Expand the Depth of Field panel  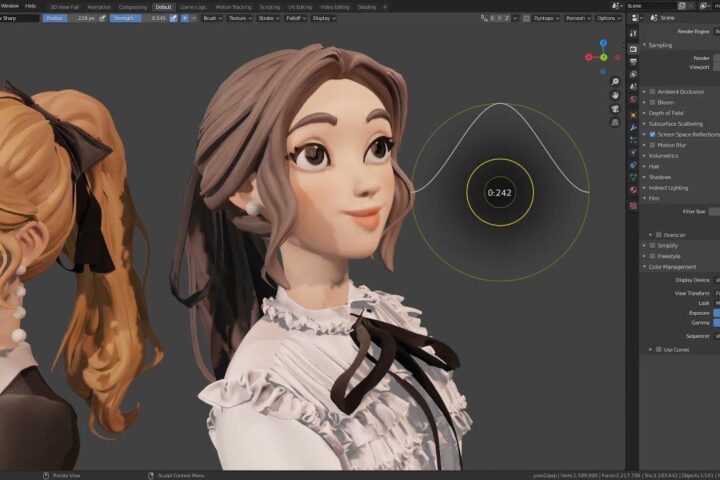click(664, 113)
